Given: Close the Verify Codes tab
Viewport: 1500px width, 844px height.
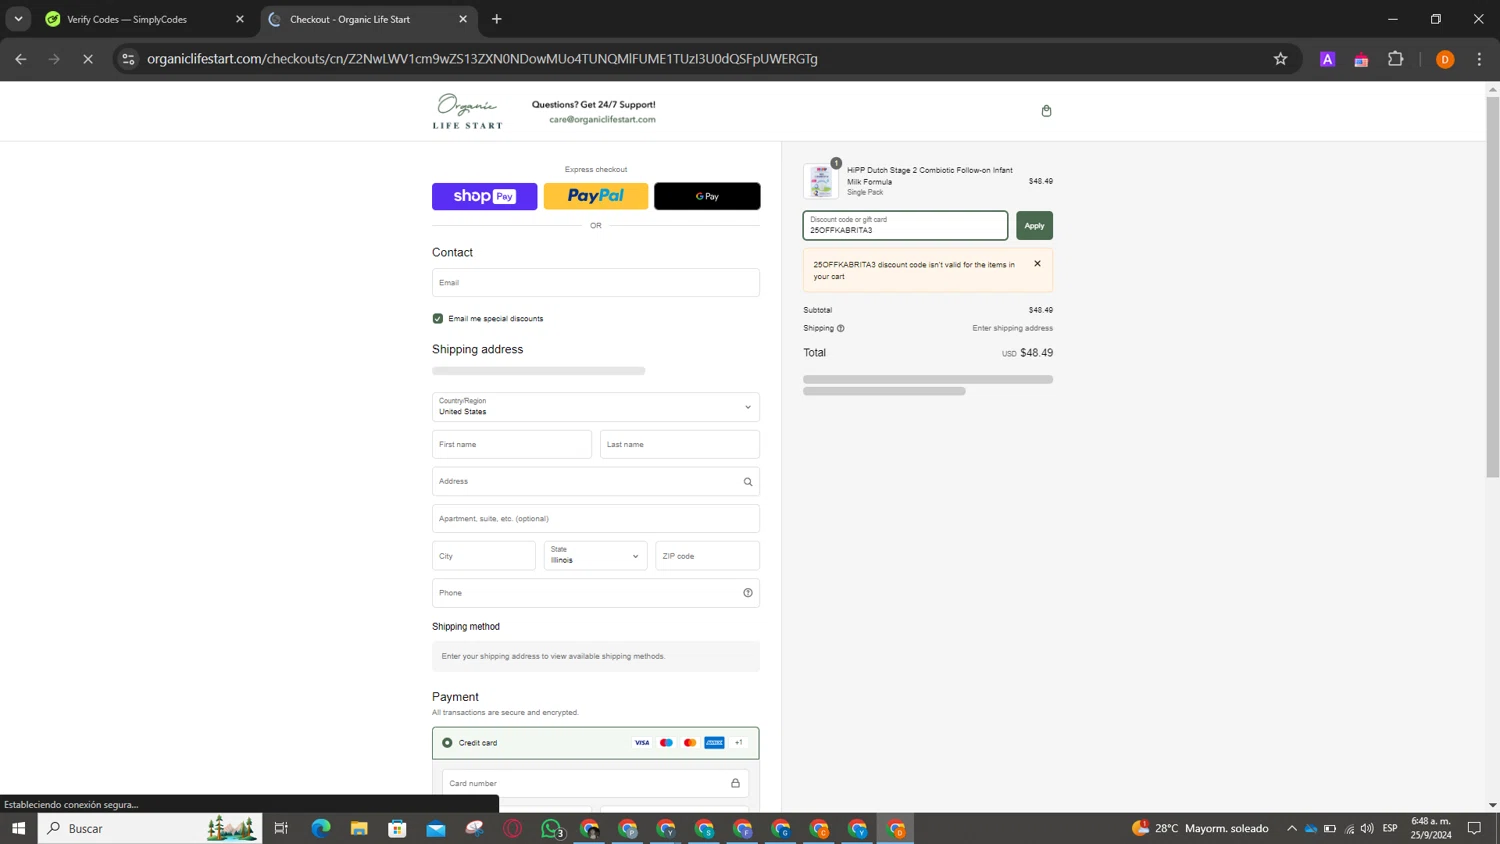Looking at the screenshot, I should point(240,19).
